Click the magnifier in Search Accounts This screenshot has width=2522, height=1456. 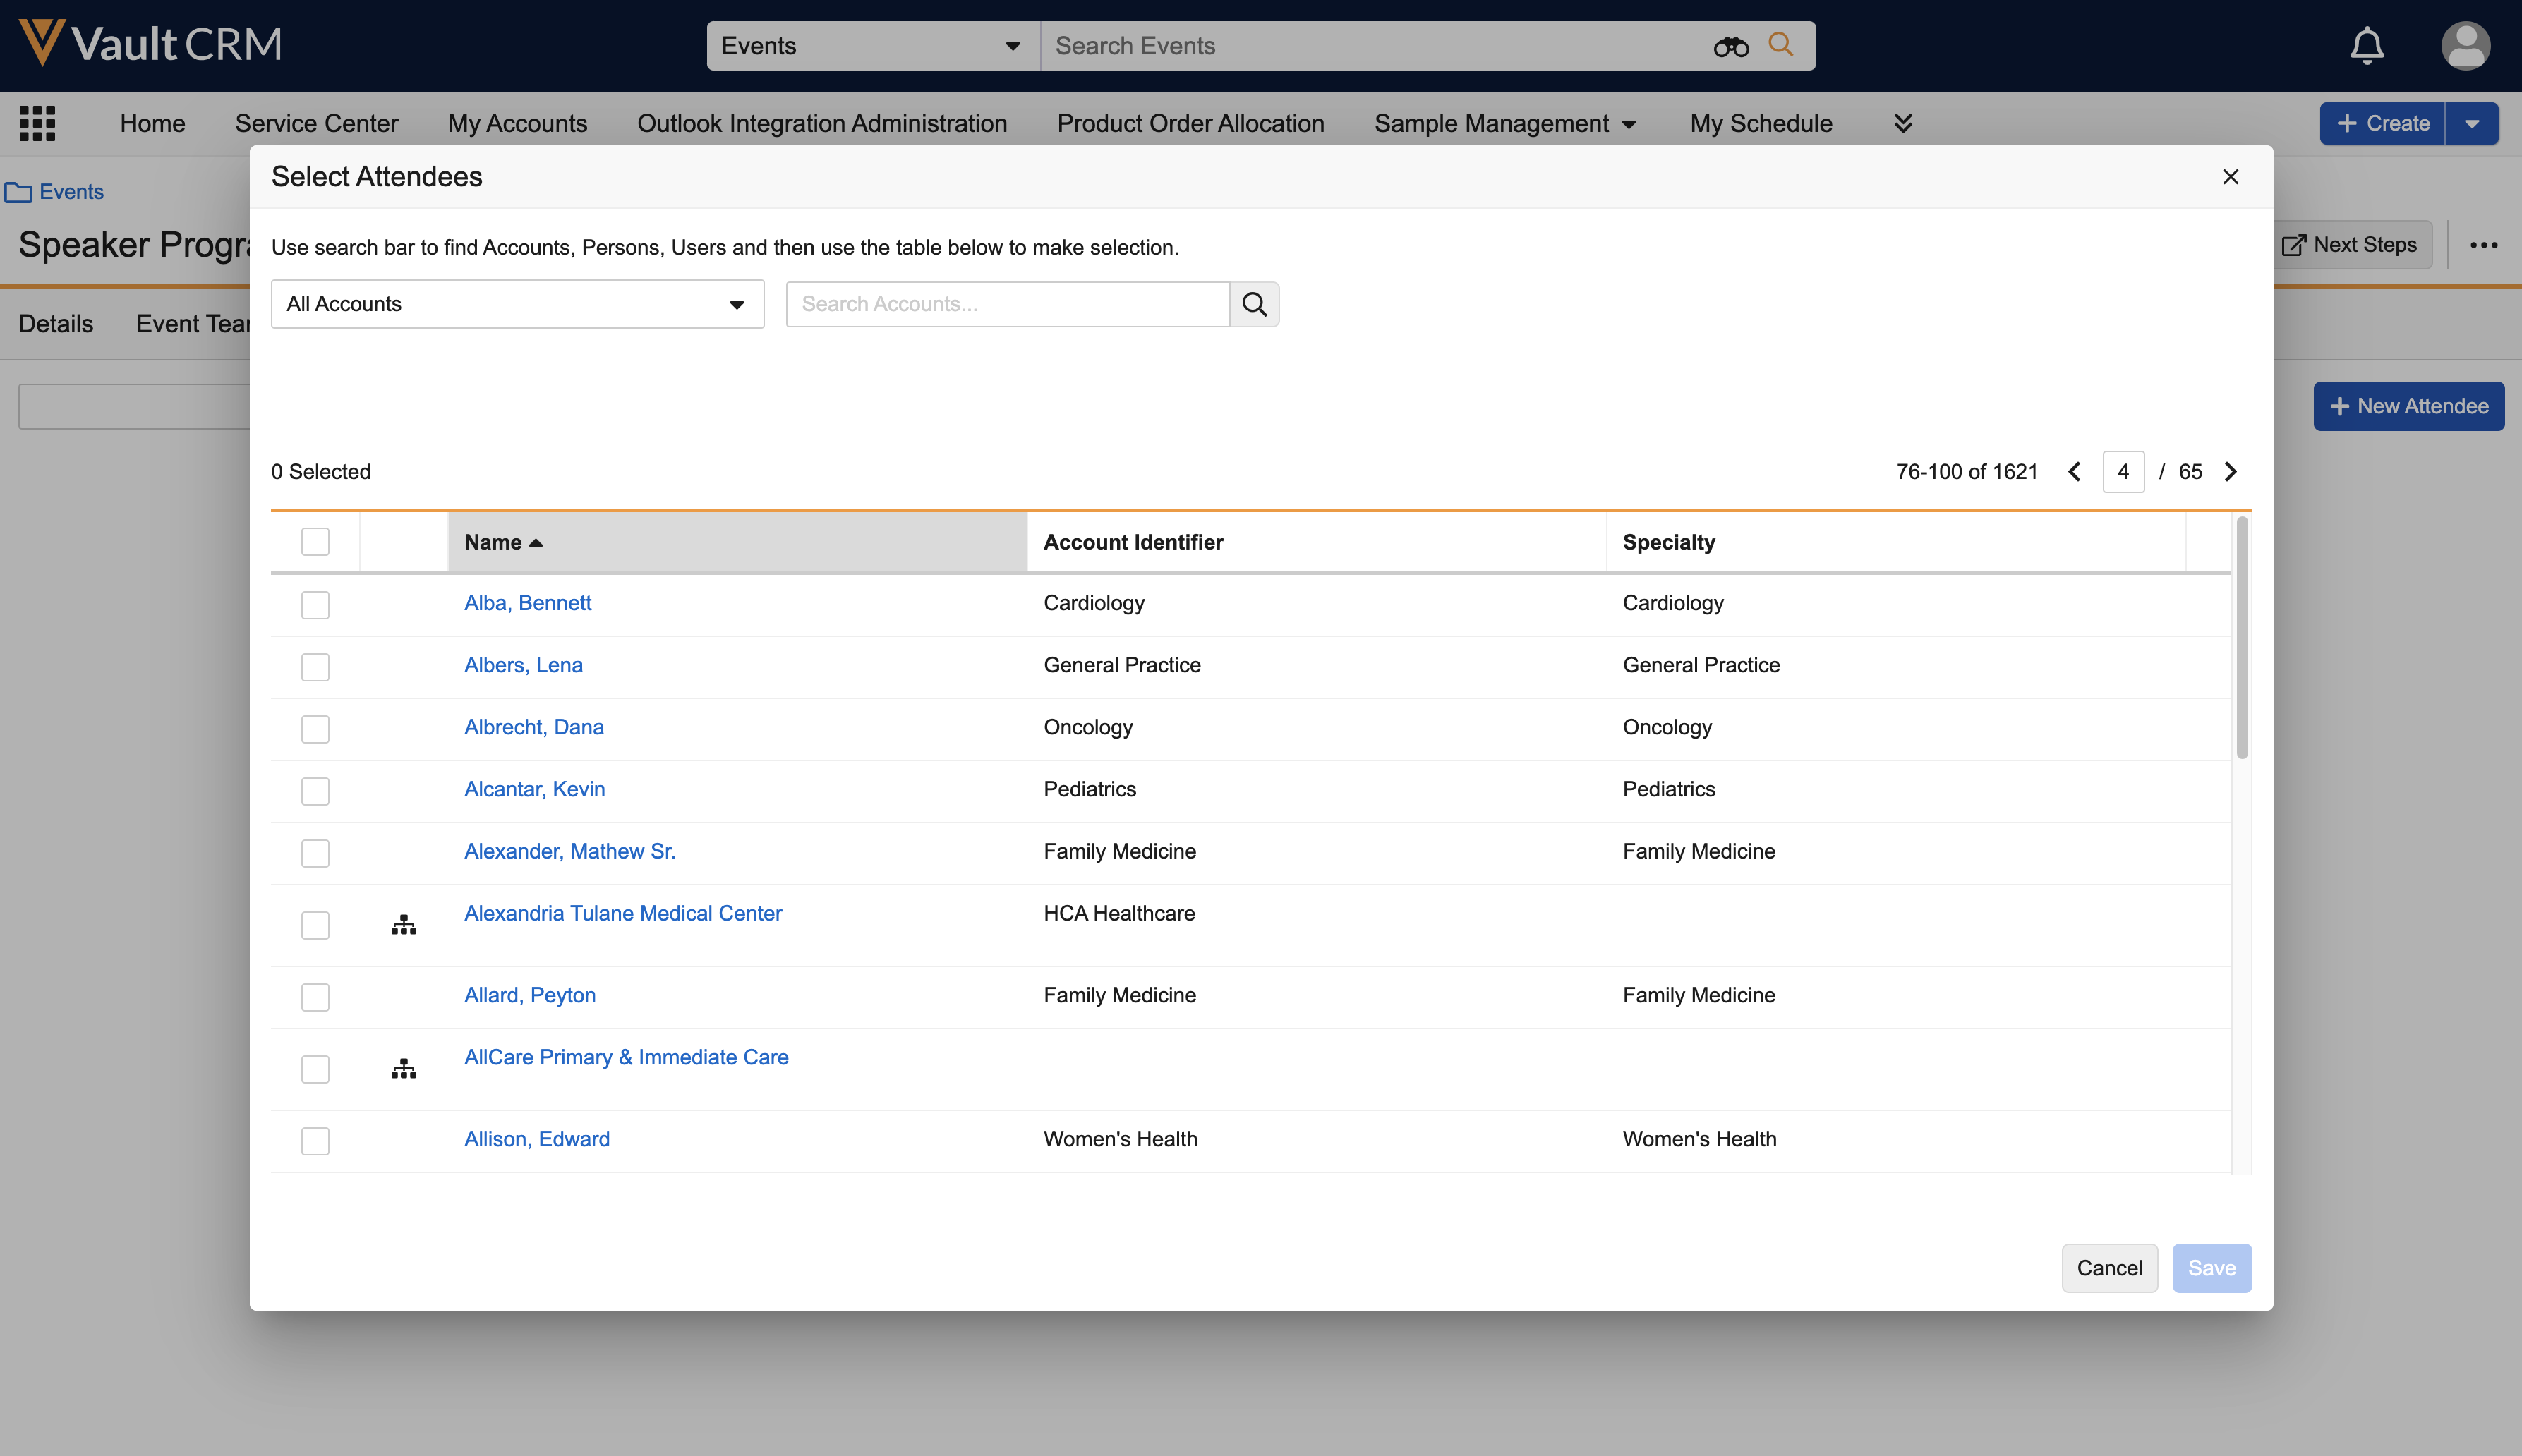1254,304
